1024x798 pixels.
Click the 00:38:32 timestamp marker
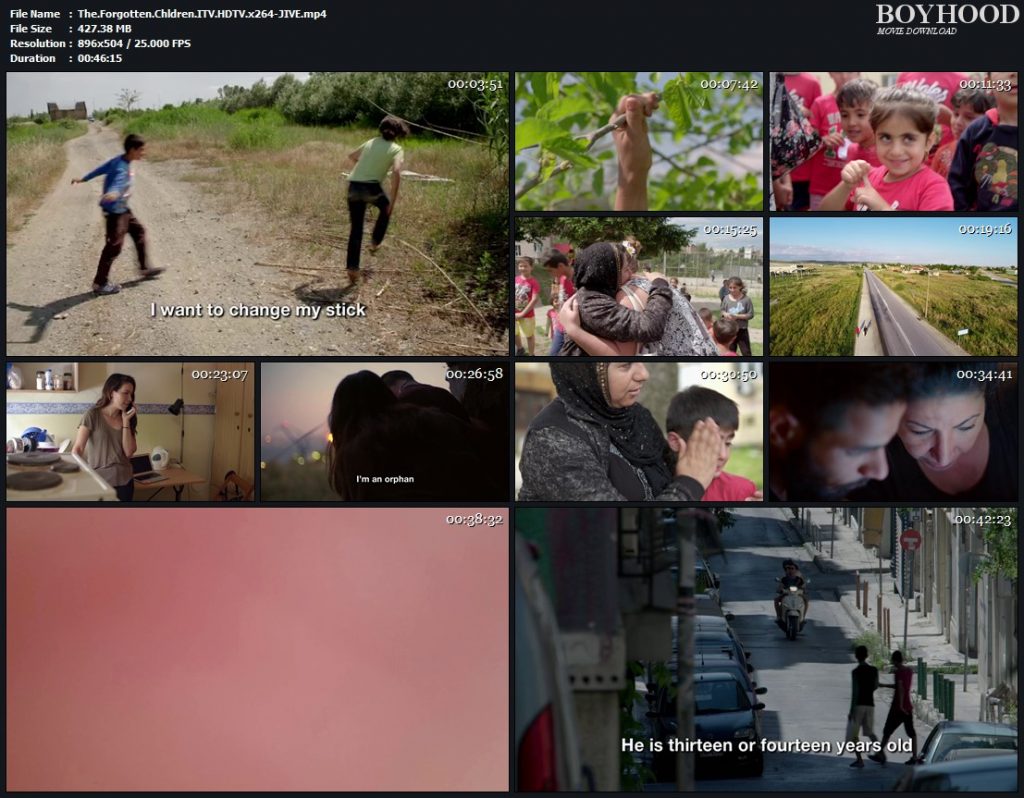point(475,520)
